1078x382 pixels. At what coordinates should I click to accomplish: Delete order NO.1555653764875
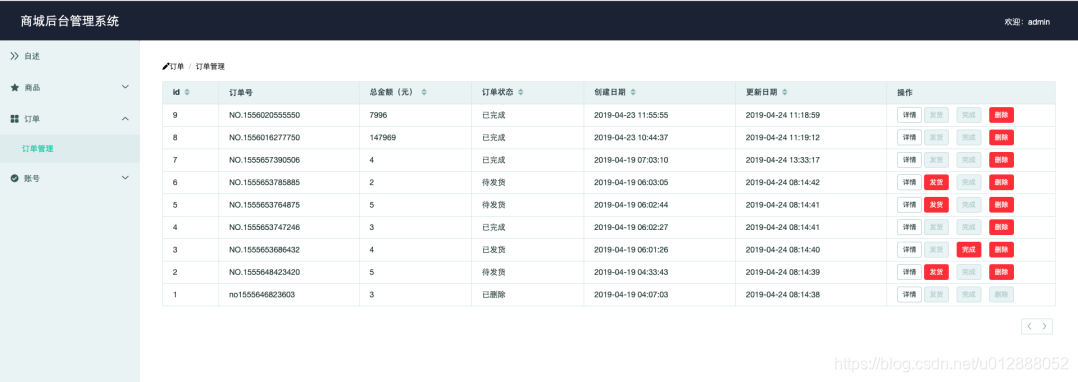pyautogui.click(x=1001, y=205)
